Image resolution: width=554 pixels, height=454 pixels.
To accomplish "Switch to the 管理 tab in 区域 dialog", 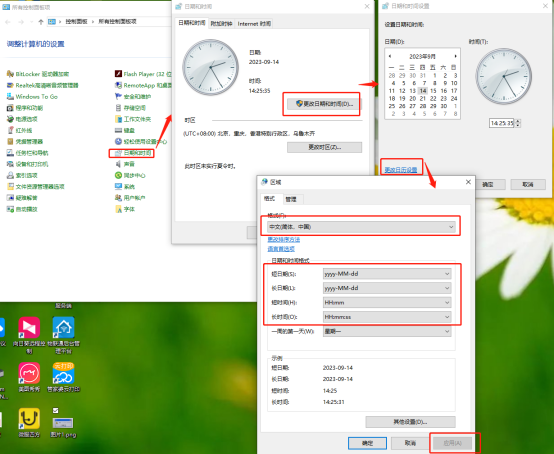I will (x=291, y=199).
